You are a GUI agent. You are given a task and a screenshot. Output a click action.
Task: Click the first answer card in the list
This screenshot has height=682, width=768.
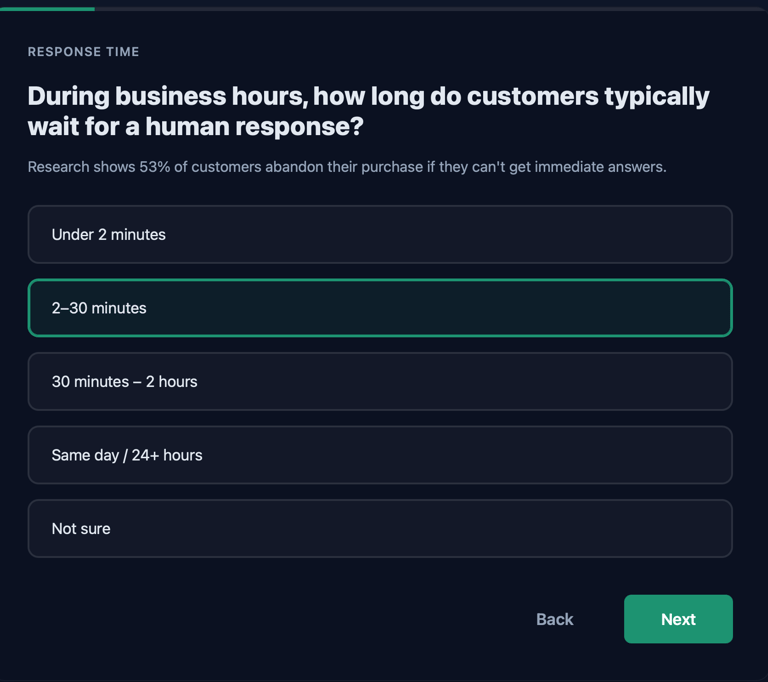pos(380,234)
